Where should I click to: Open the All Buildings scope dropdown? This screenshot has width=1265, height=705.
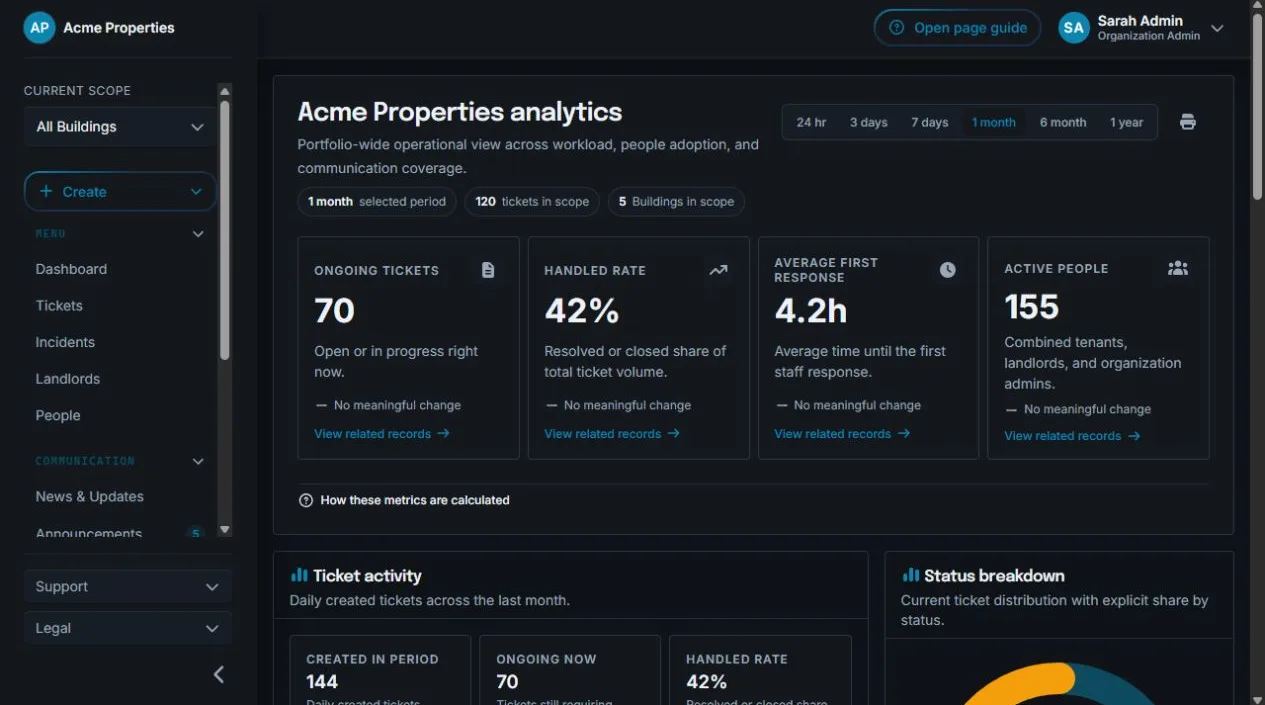point(120,127)
